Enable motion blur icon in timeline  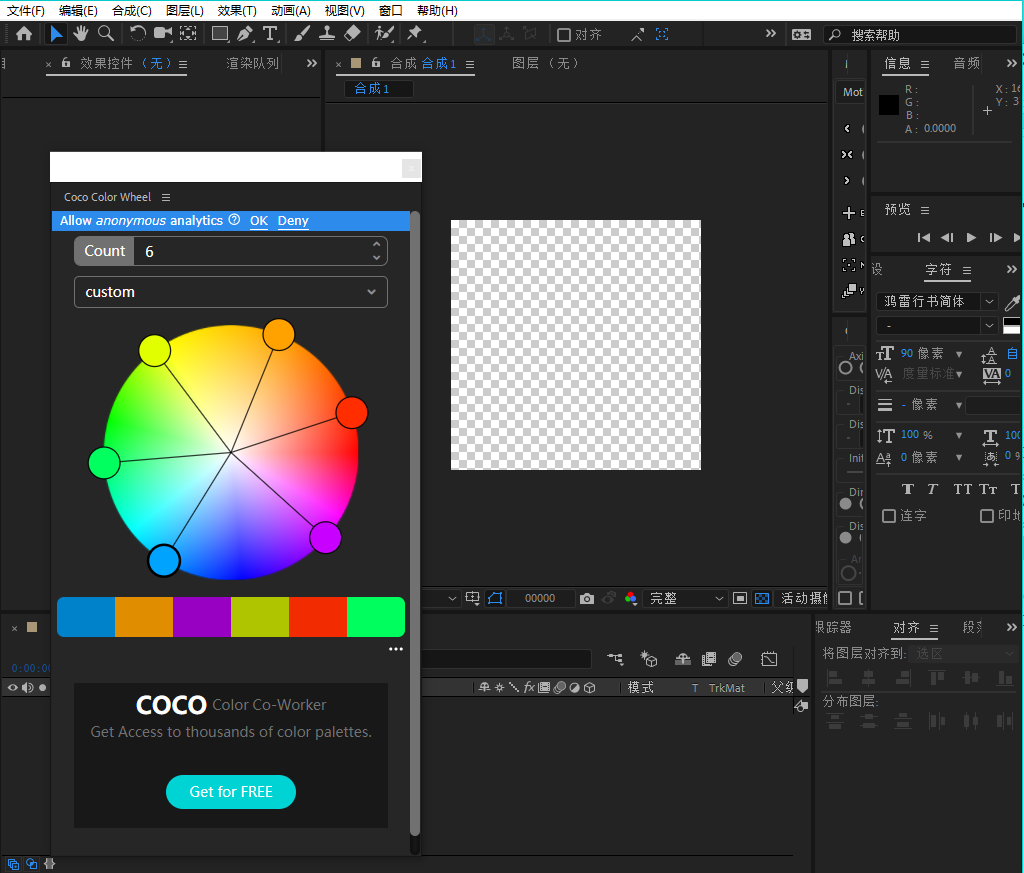pyautogui.click(x=735, y=659)
